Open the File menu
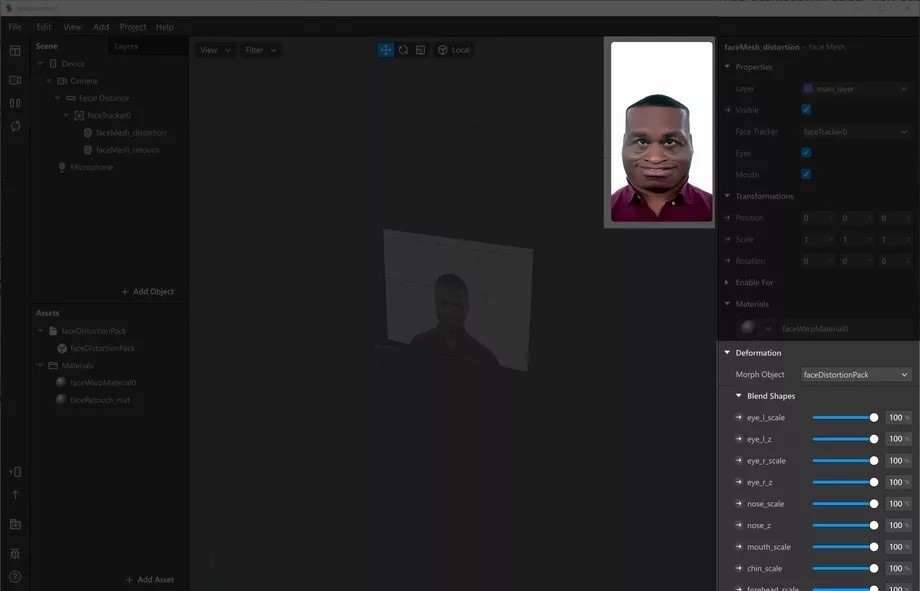The image size is (920, 591). point(15,27)
